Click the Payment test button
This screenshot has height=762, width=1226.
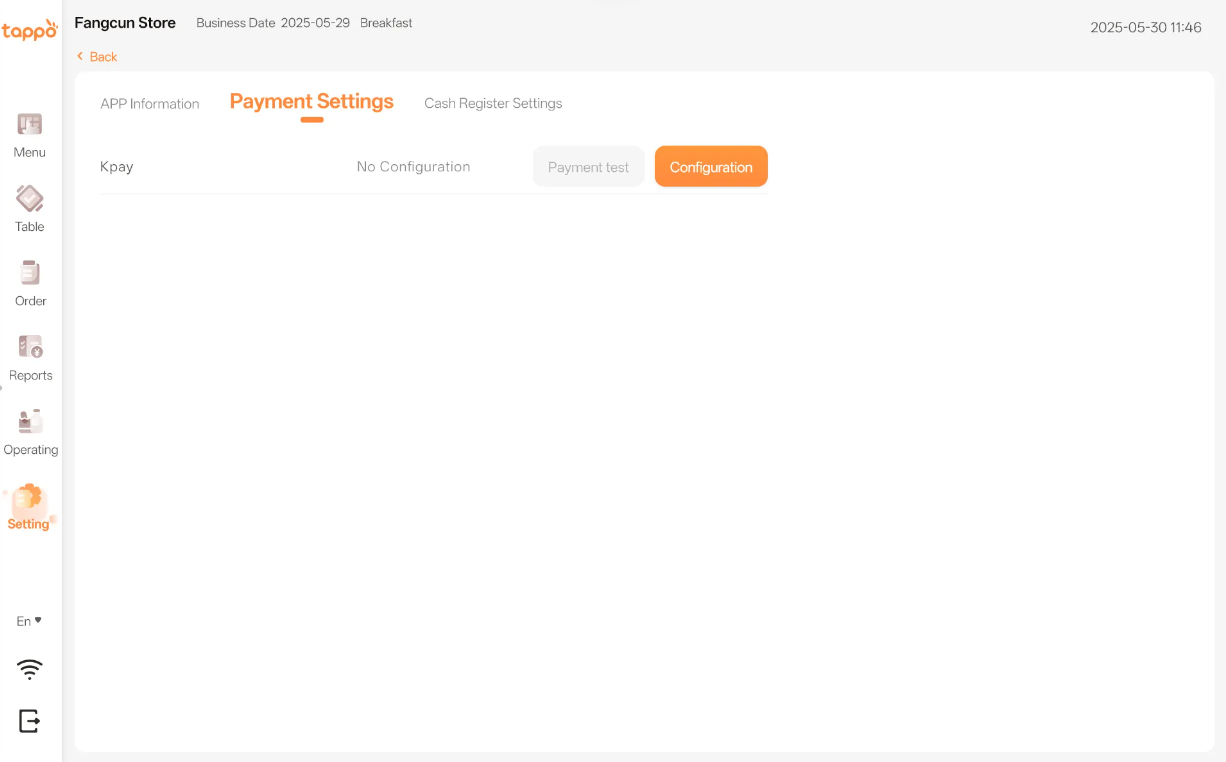click(x=588, y=167)
